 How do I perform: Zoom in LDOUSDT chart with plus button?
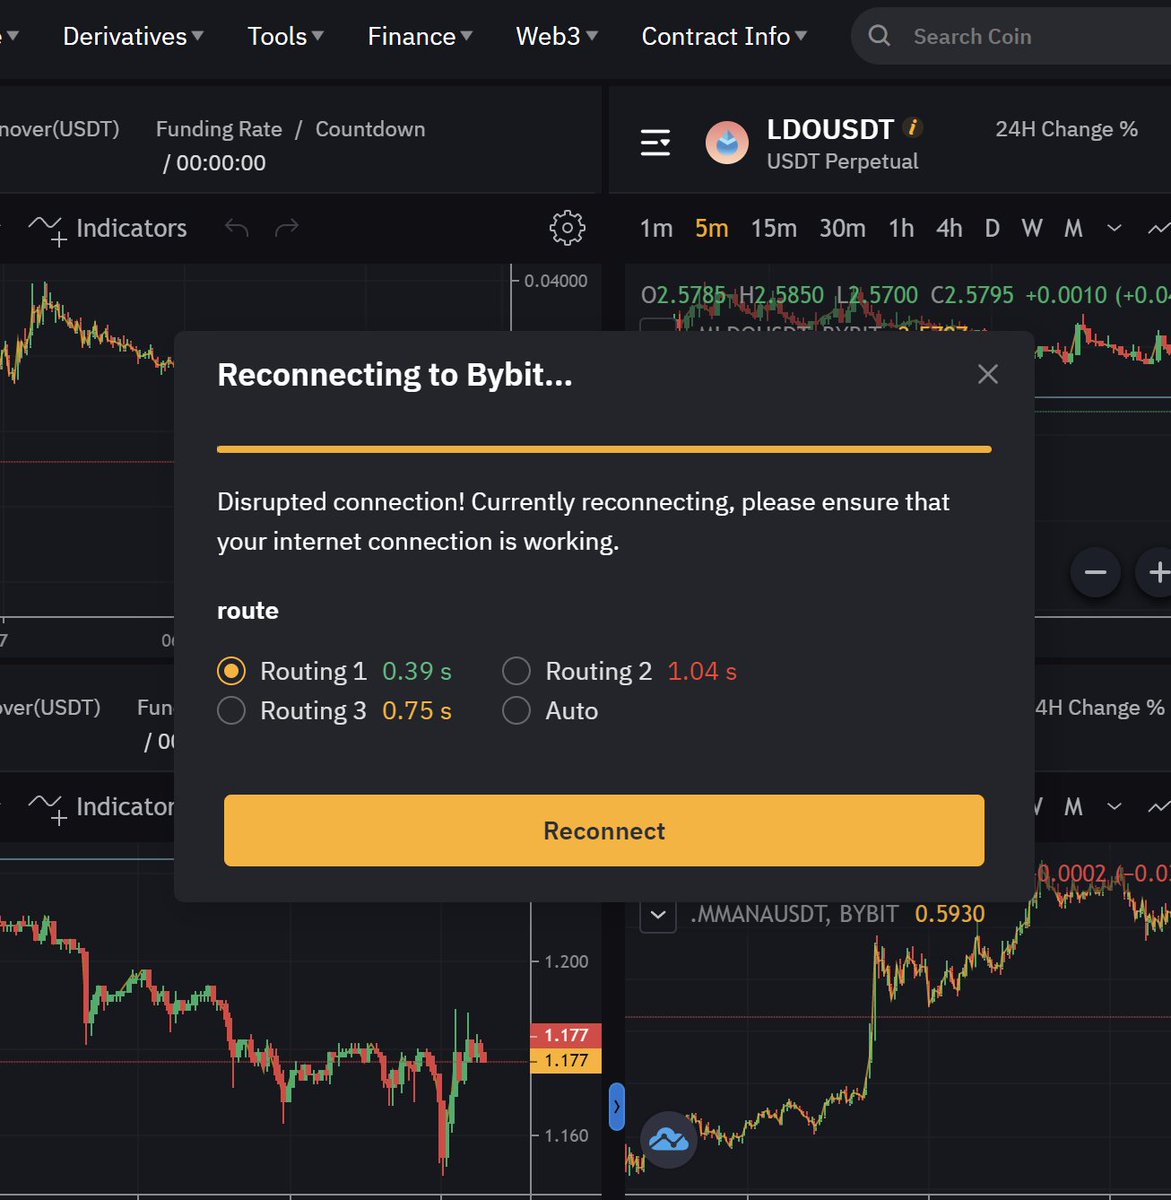tap(1156, 573)
